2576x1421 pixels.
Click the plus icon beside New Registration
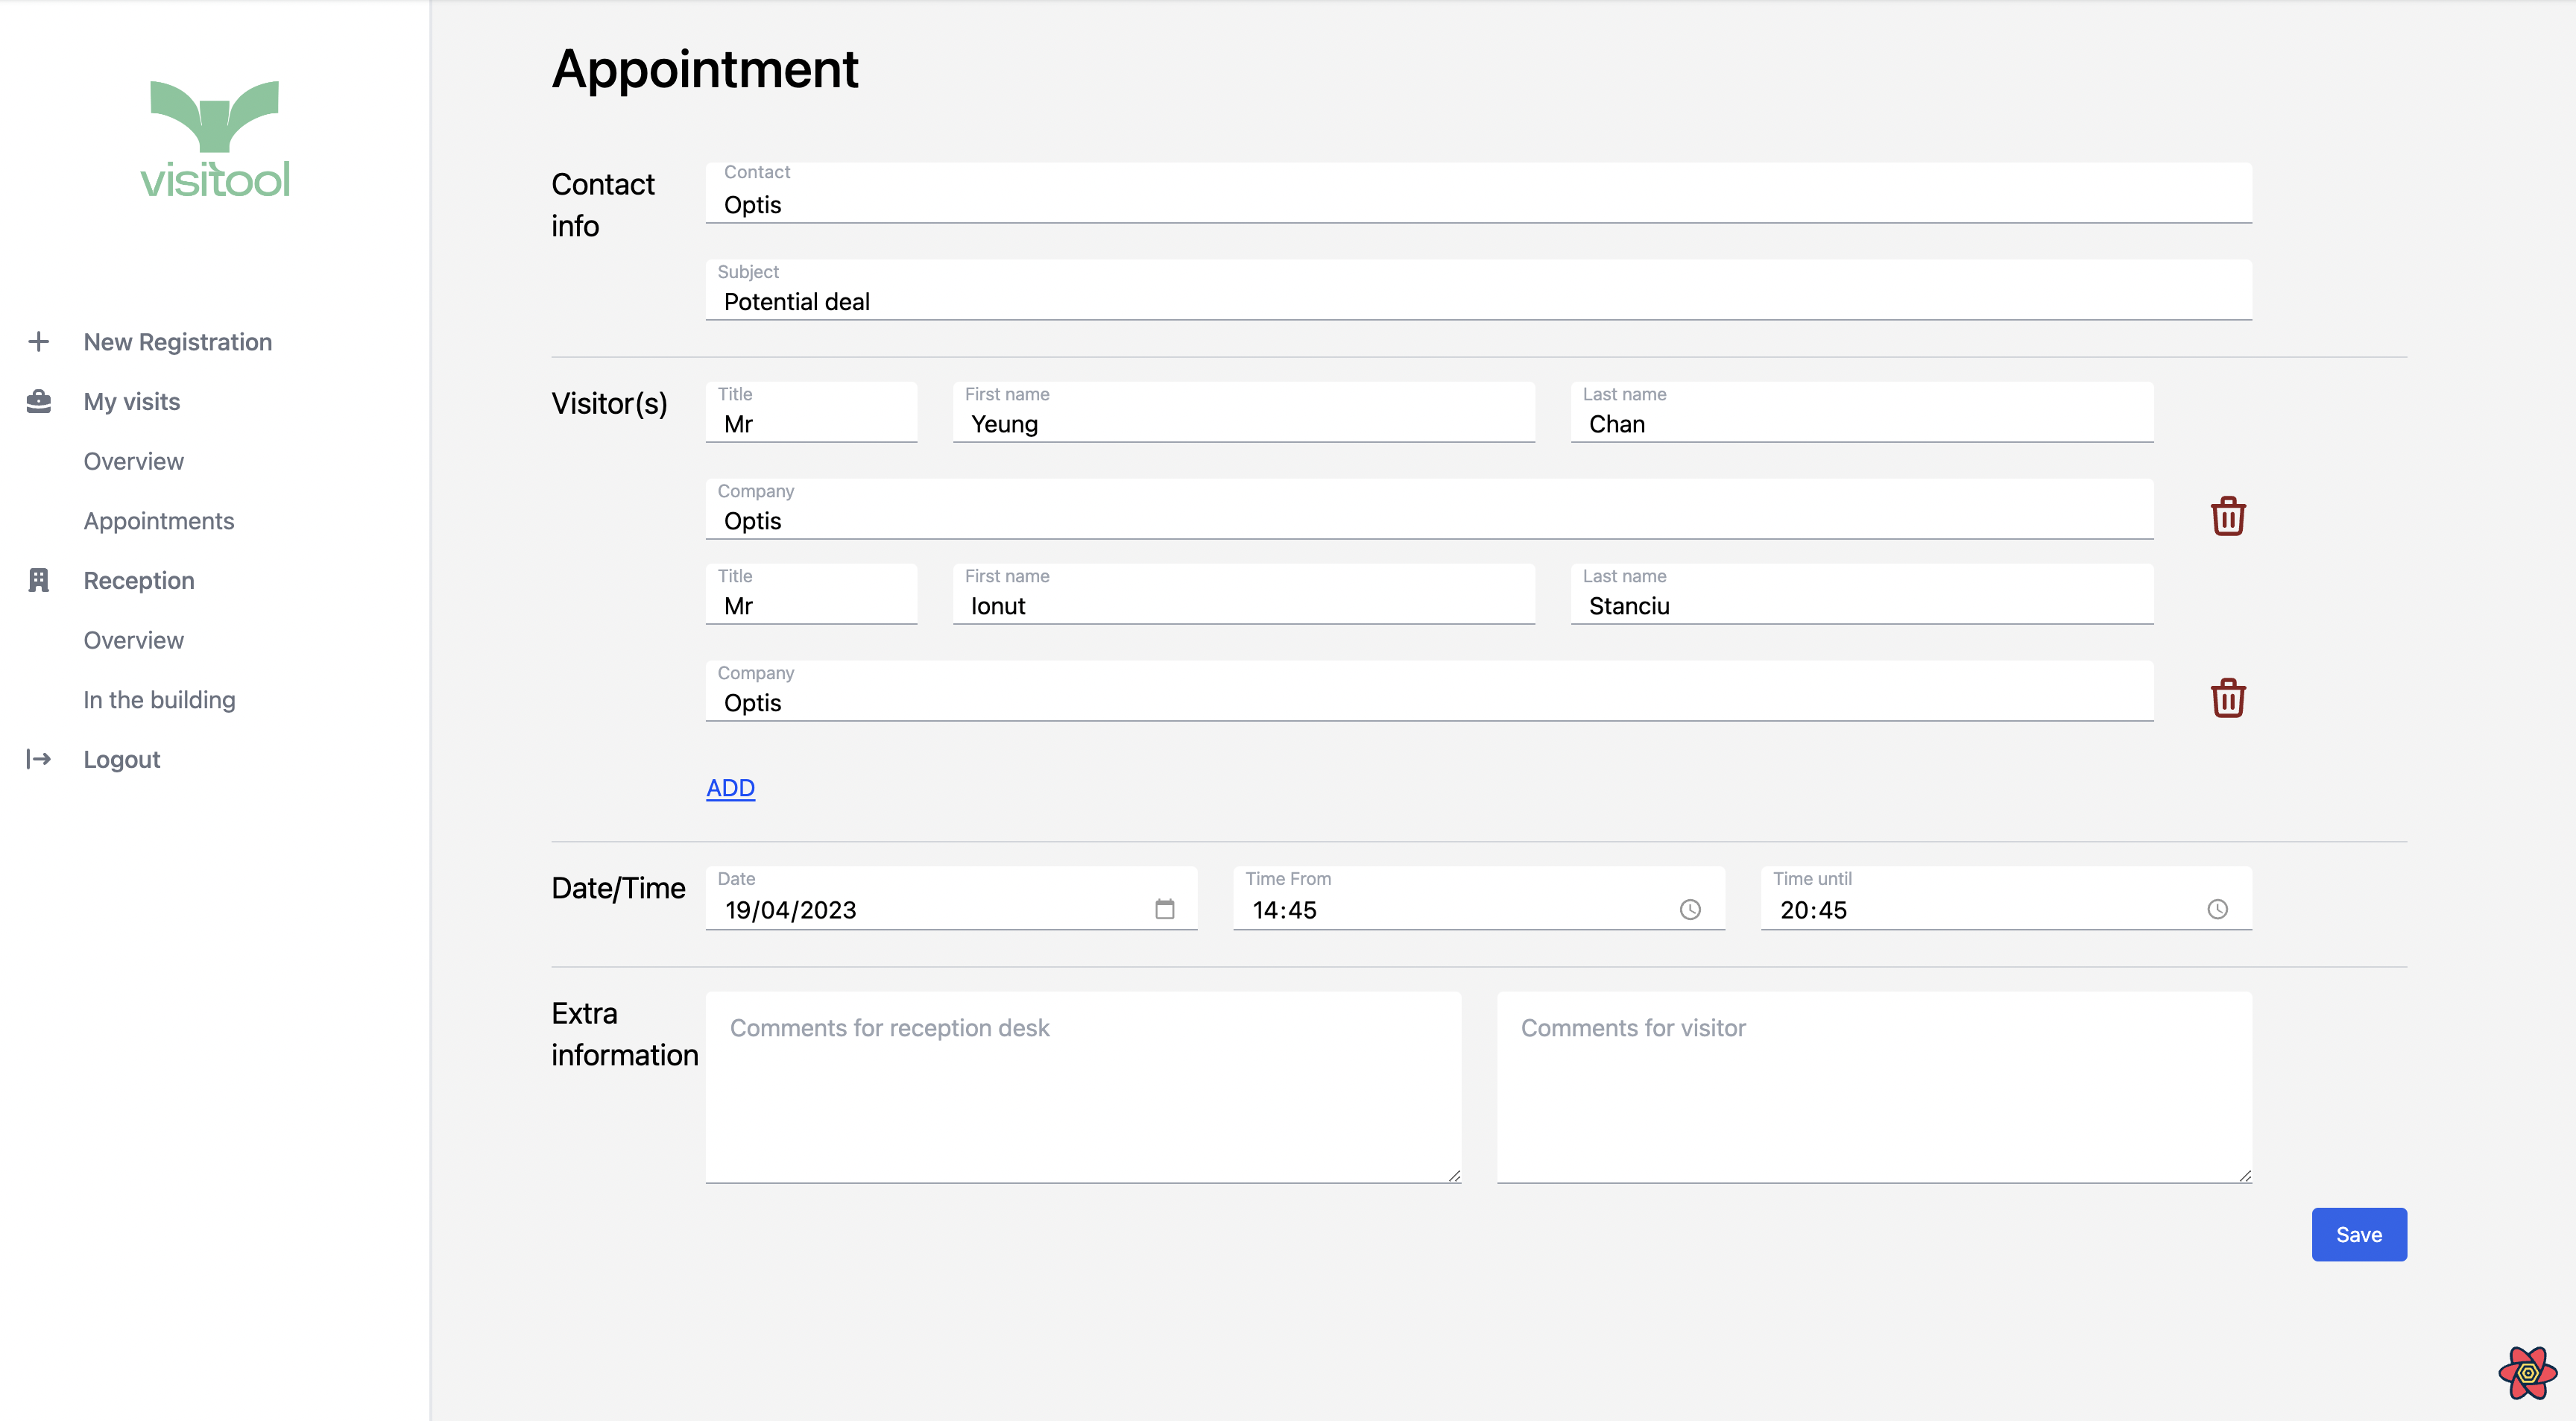pos(38,342)
